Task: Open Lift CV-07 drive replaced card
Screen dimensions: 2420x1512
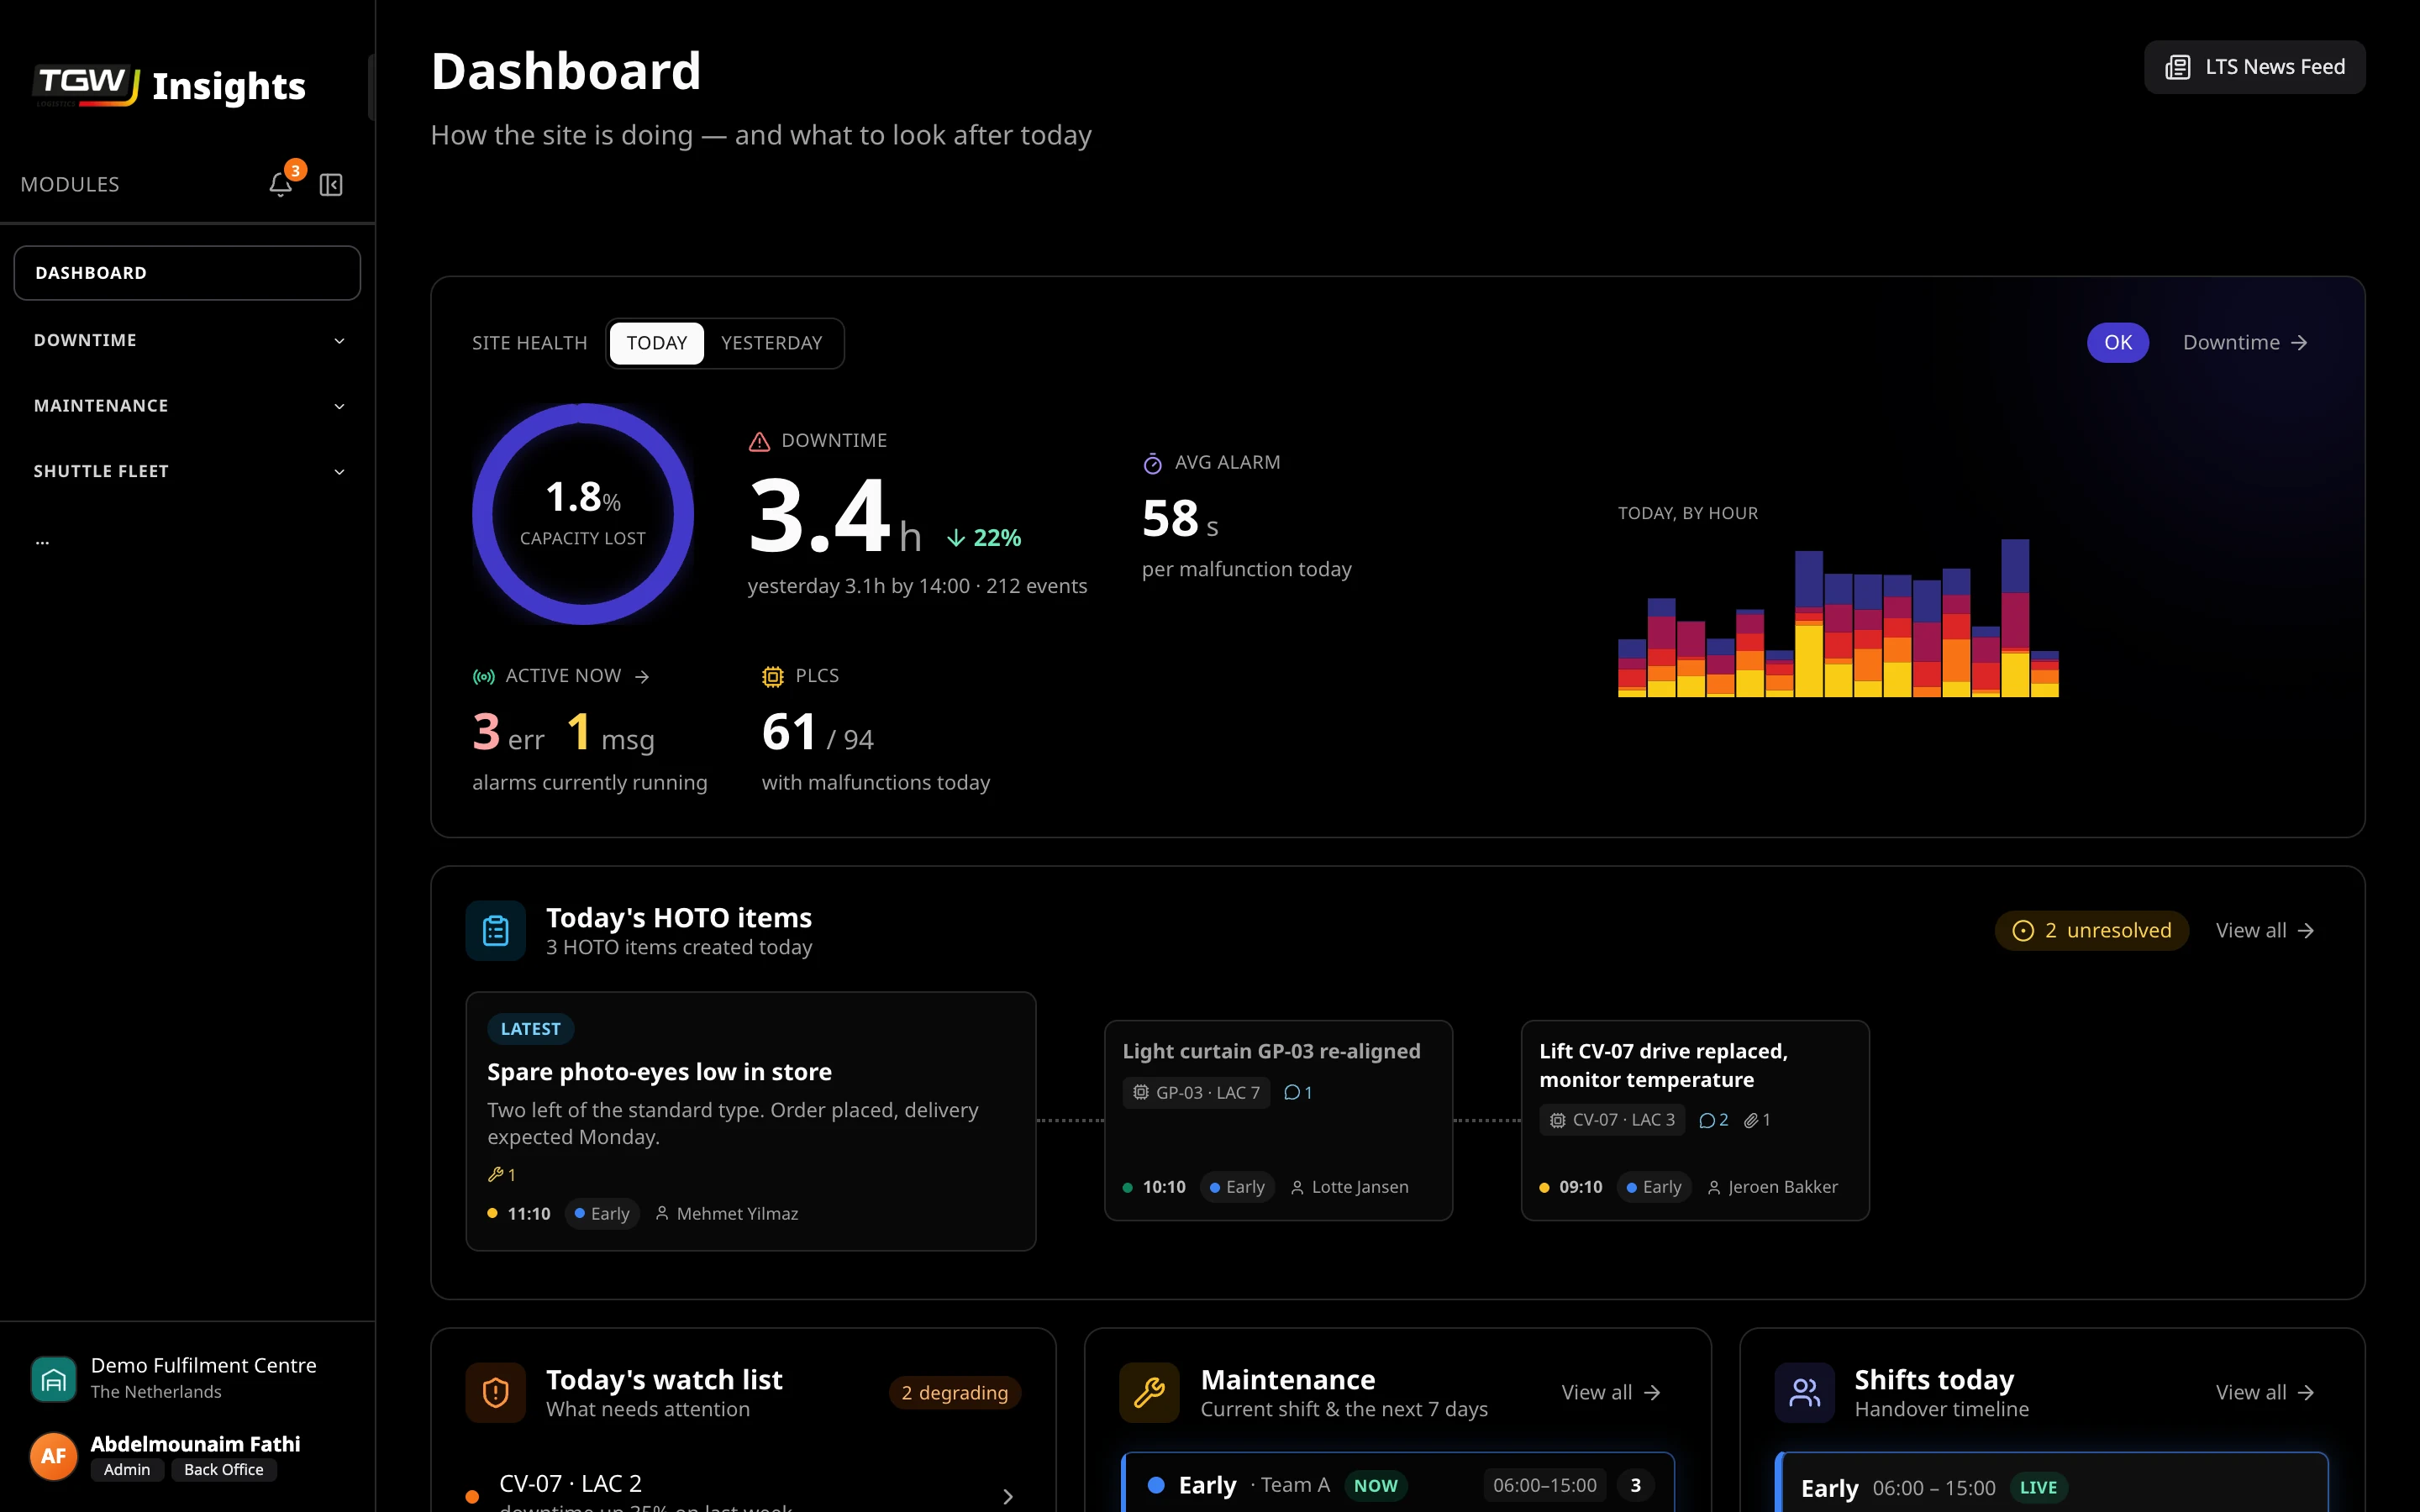Action: pos(1695,1120)
